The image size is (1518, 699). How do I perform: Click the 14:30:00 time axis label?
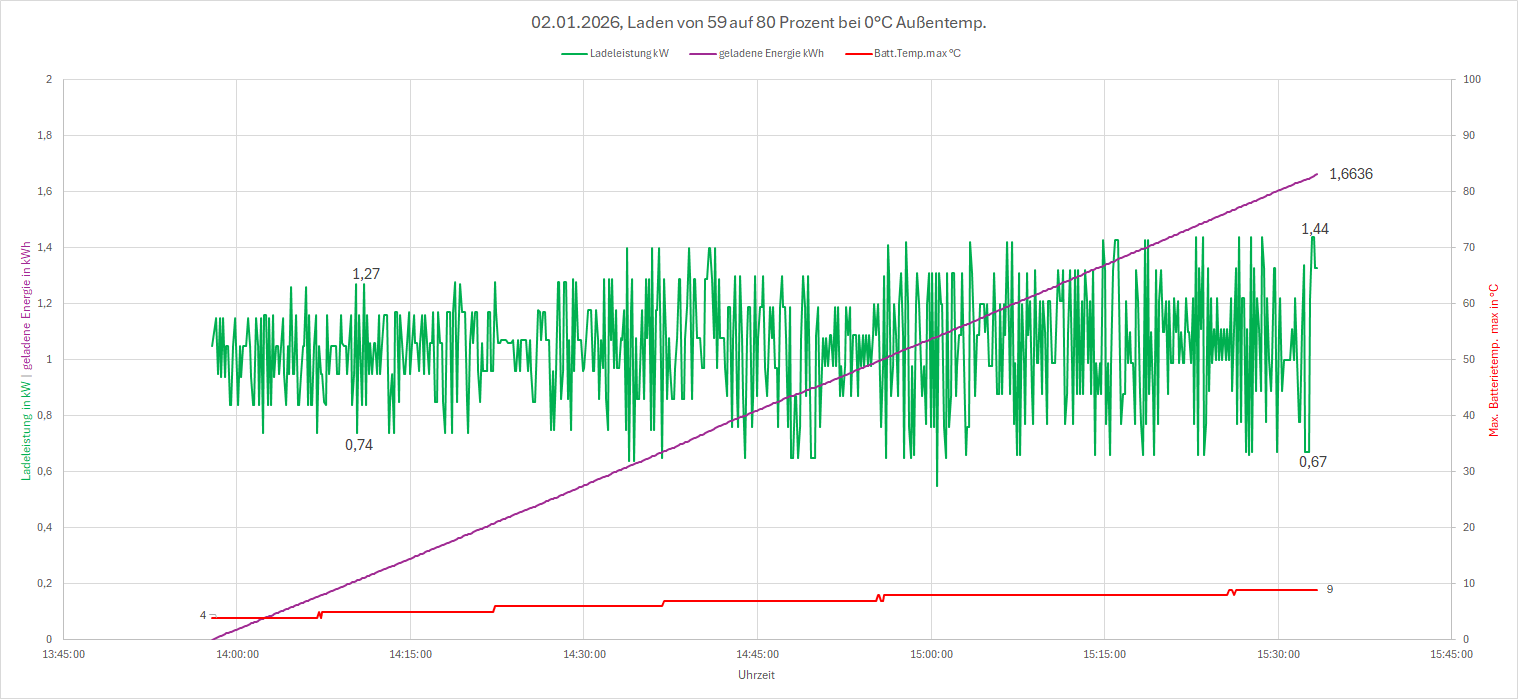coord(583,655)
